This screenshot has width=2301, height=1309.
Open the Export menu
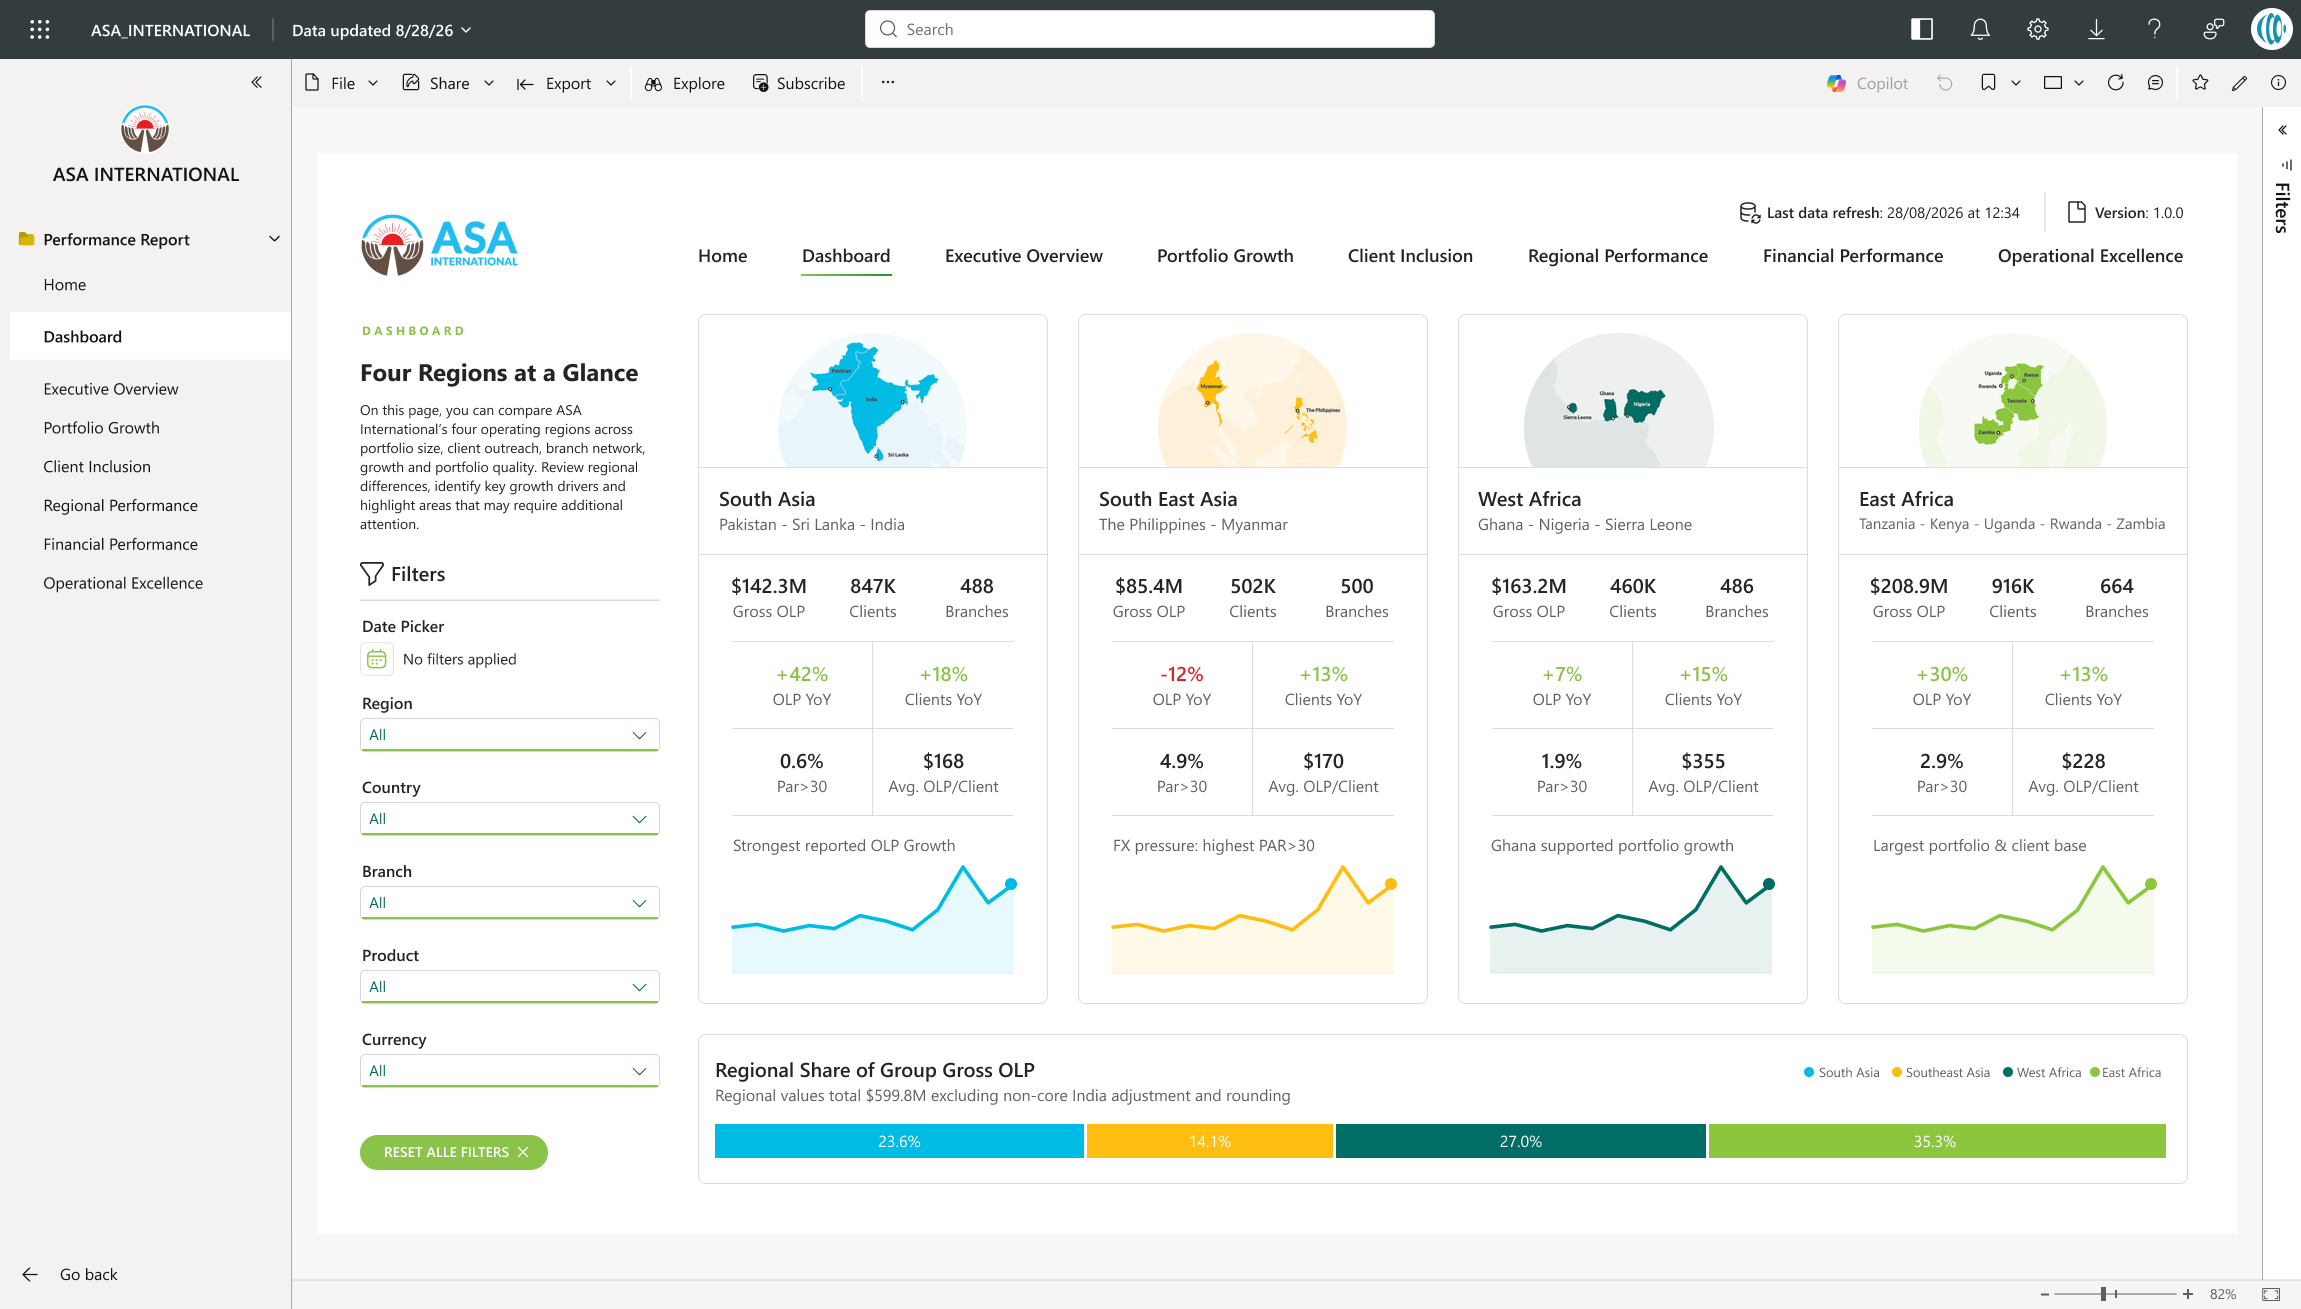(566, 83)
